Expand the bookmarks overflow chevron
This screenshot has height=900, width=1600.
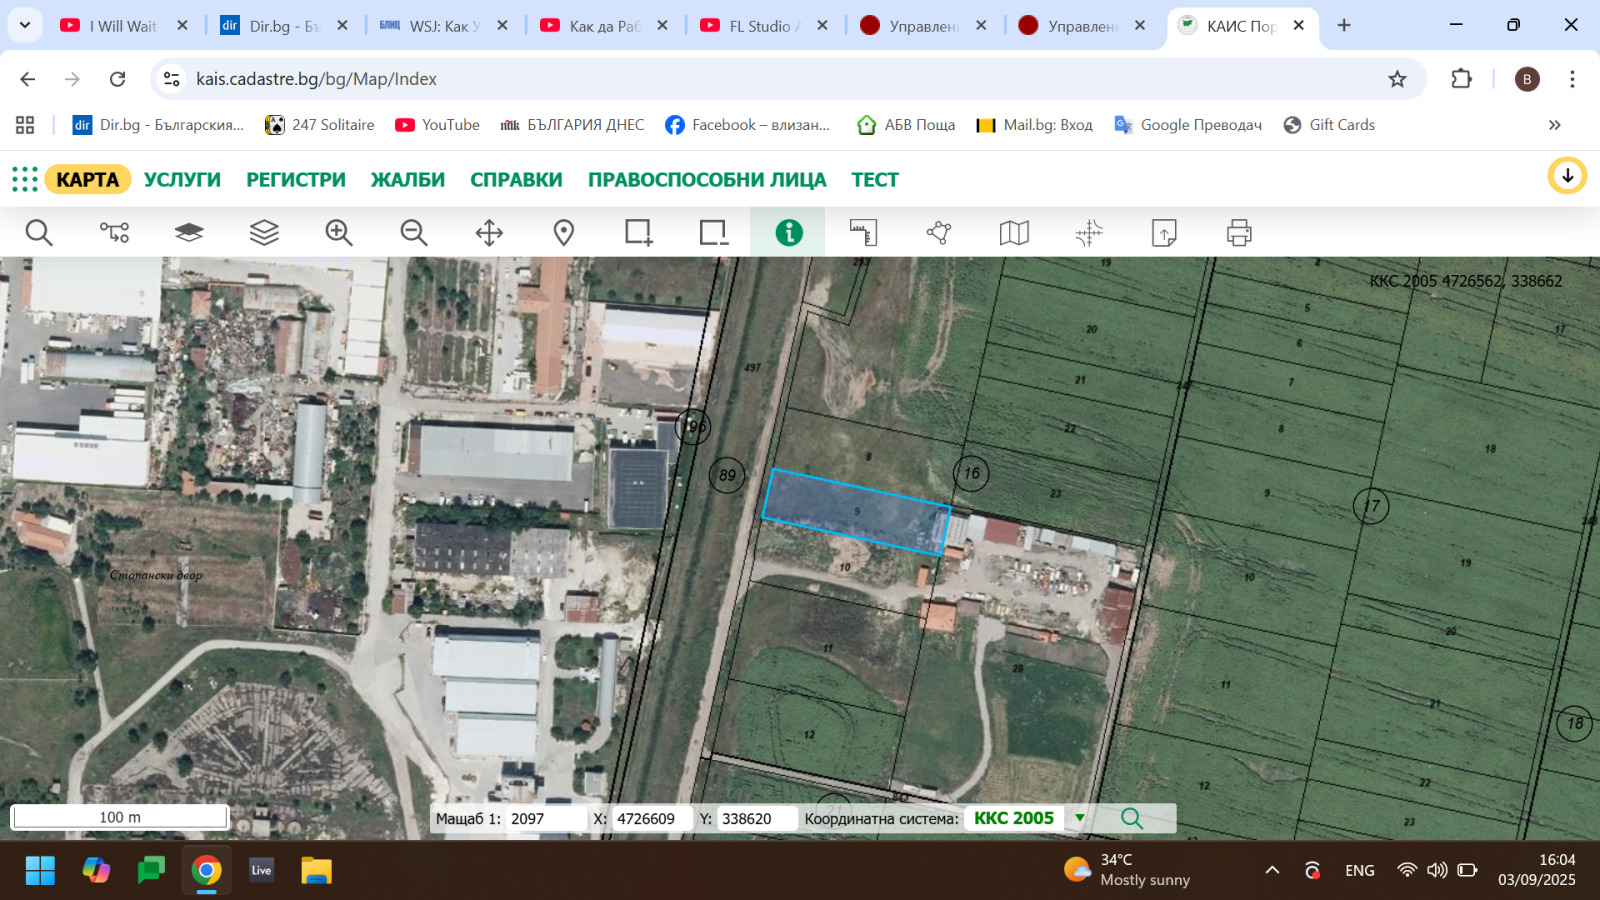tap(1554, 124)
